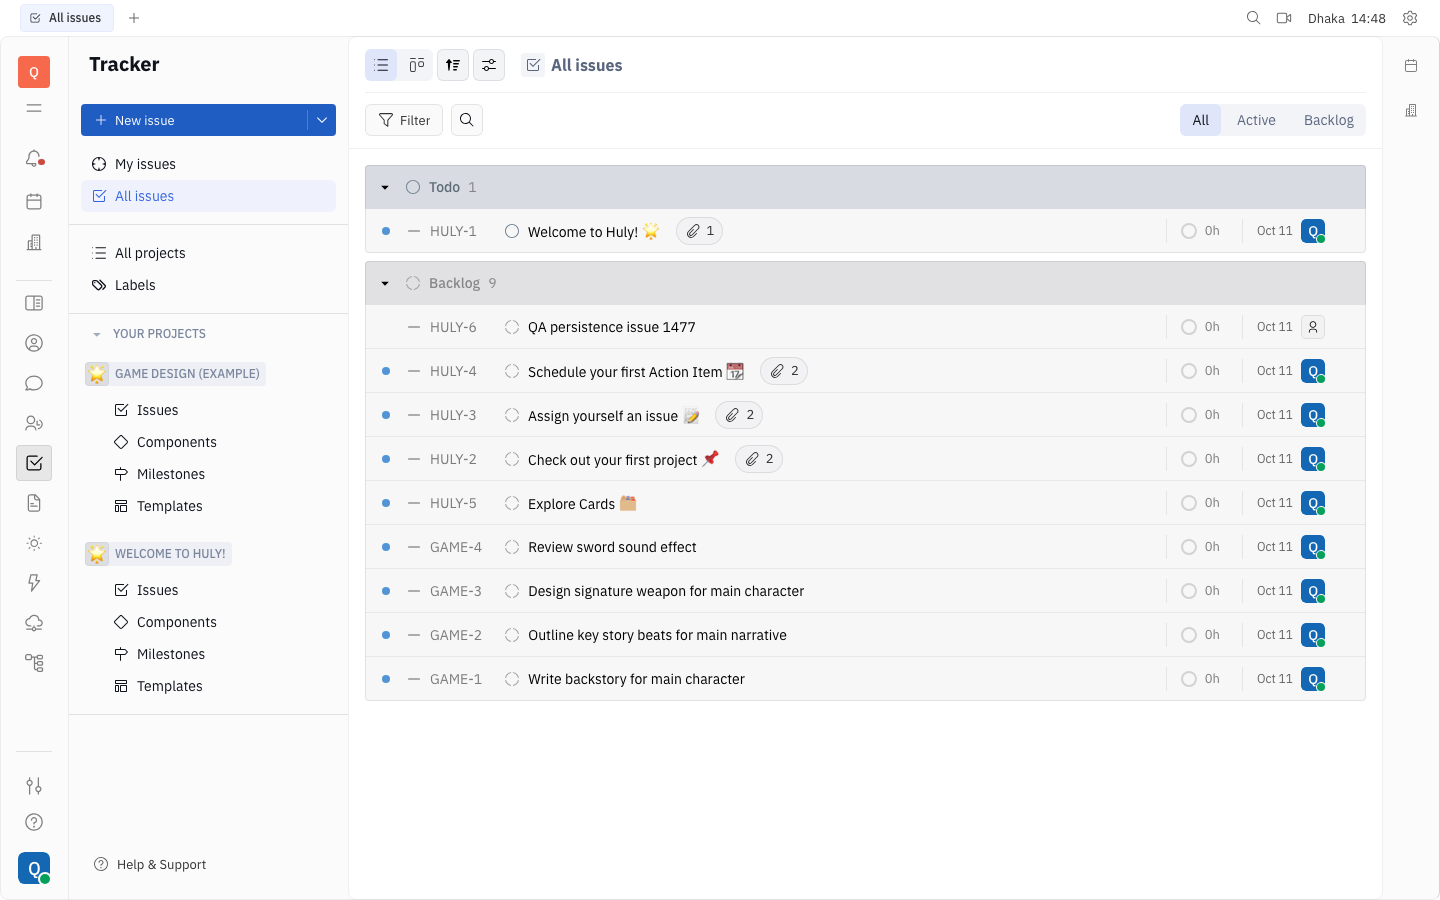
Task: Toggle the WELCOME TO HULY! project
Action: click(159, 554)
